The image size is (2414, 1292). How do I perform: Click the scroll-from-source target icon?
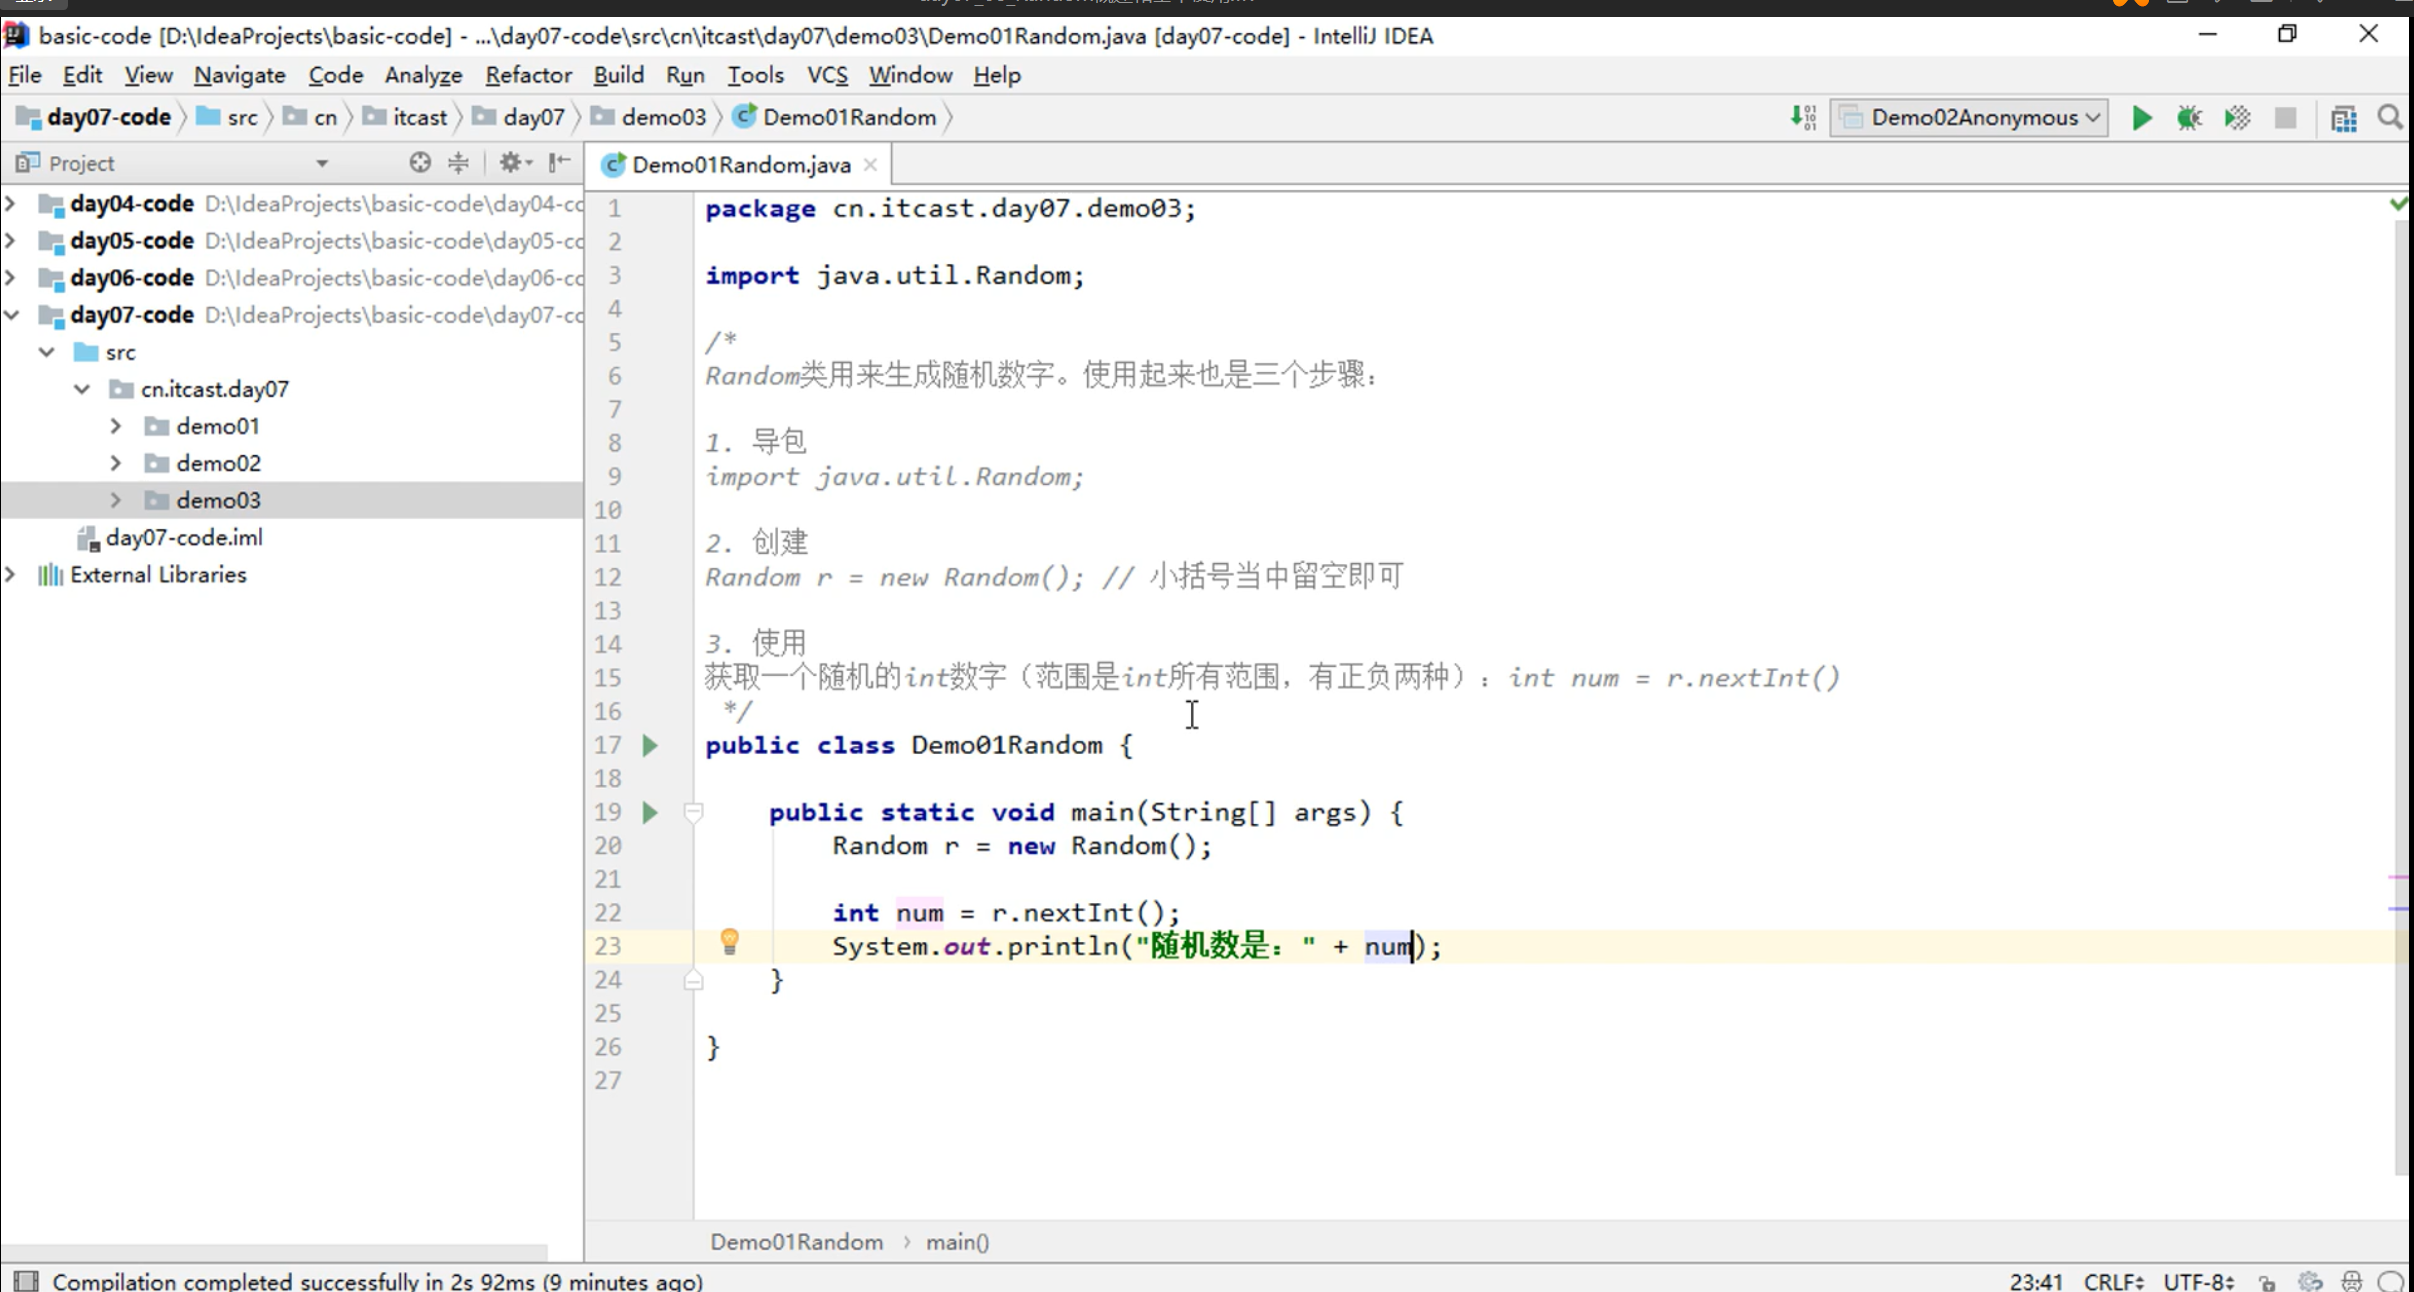pos(420,163)
